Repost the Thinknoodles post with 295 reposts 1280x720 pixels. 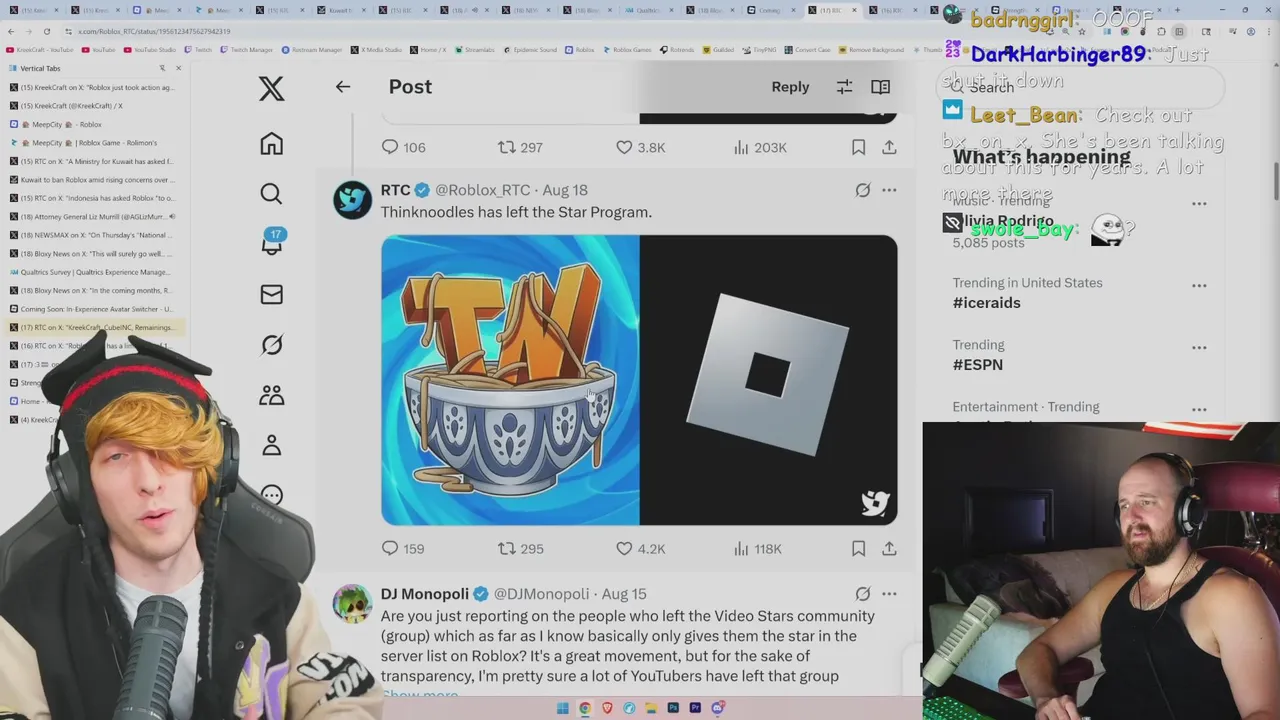tap(520, 548)
